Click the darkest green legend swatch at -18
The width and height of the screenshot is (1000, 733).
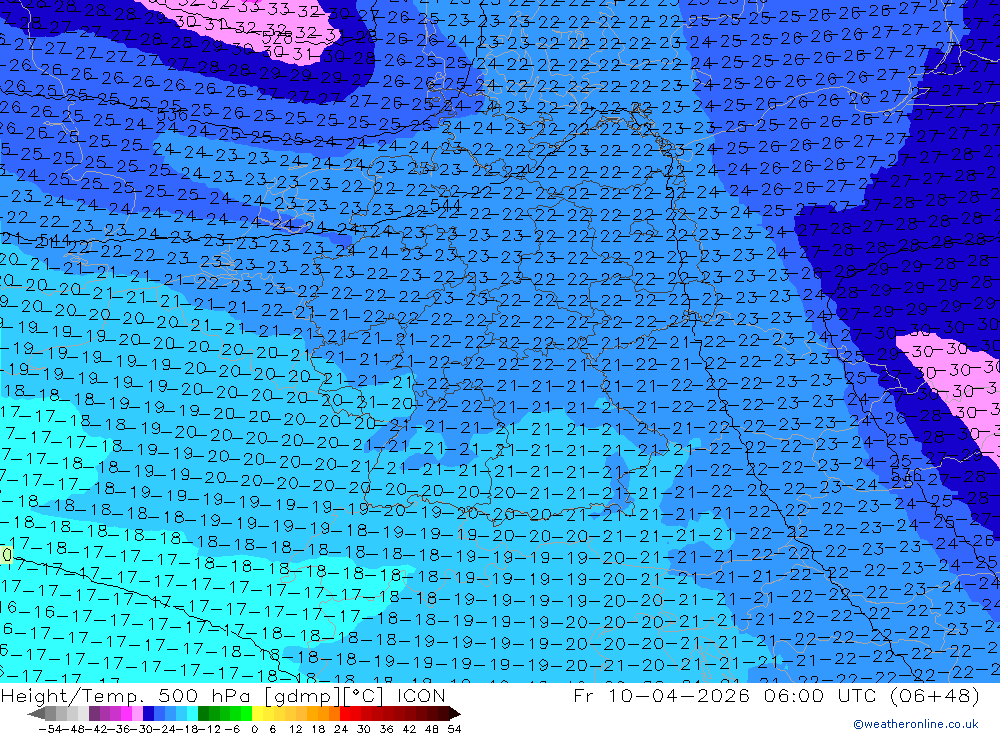203,713
